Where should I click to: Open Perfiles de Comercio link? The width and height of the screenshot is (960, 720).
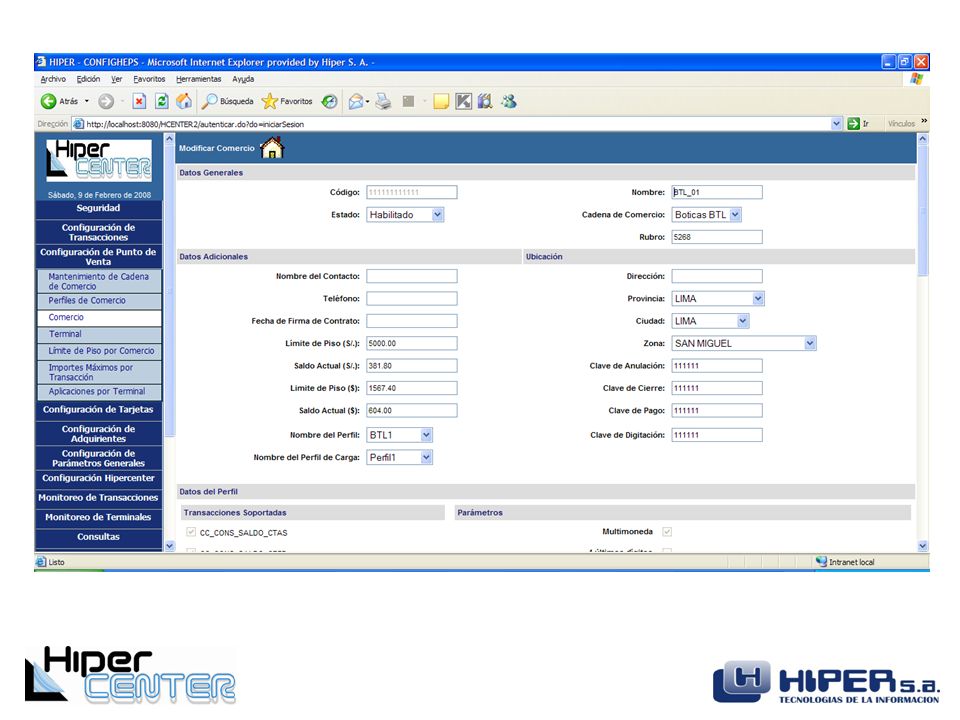point(99,301)
